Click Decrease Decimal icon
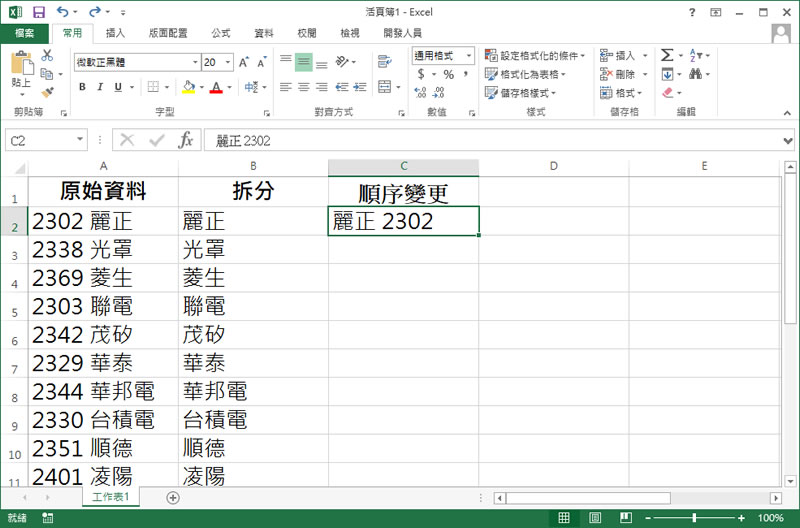Screen dimensions: 800x528 click(x=438, y=92)
